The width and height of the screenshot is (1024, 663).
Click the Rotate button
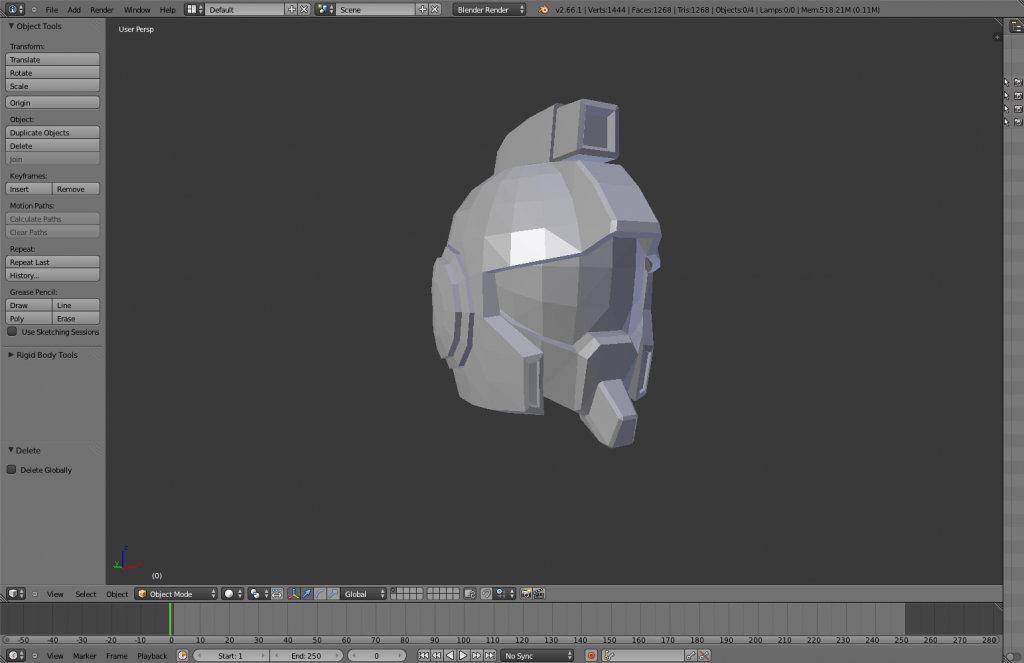click(x=52, y=73)
